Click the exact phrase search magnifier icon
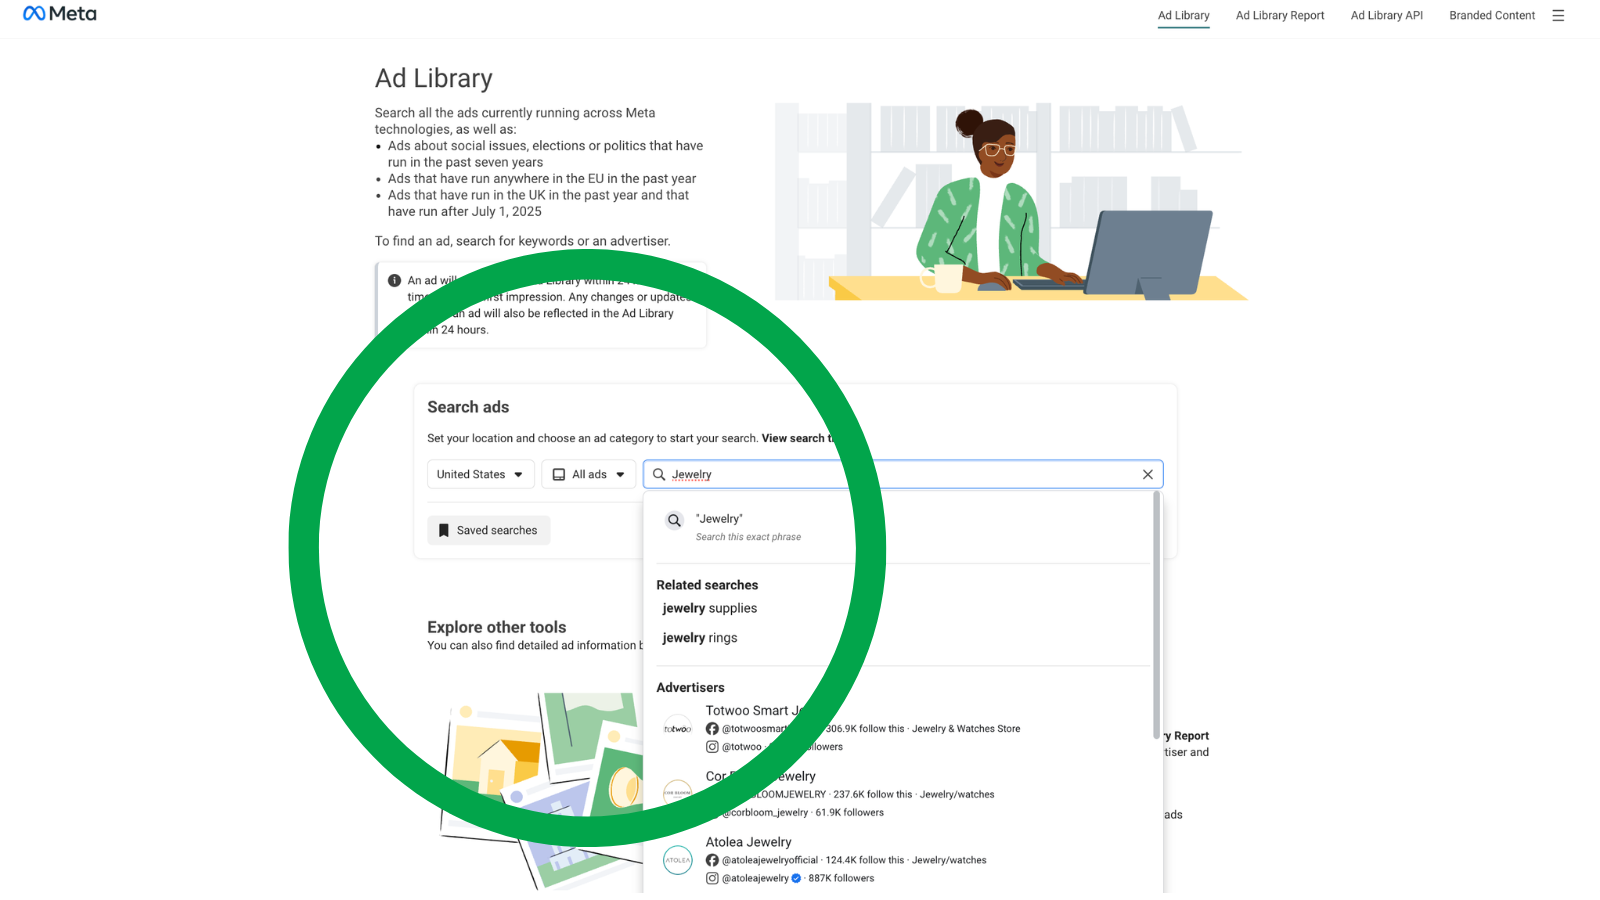 [x=675, y=520]
